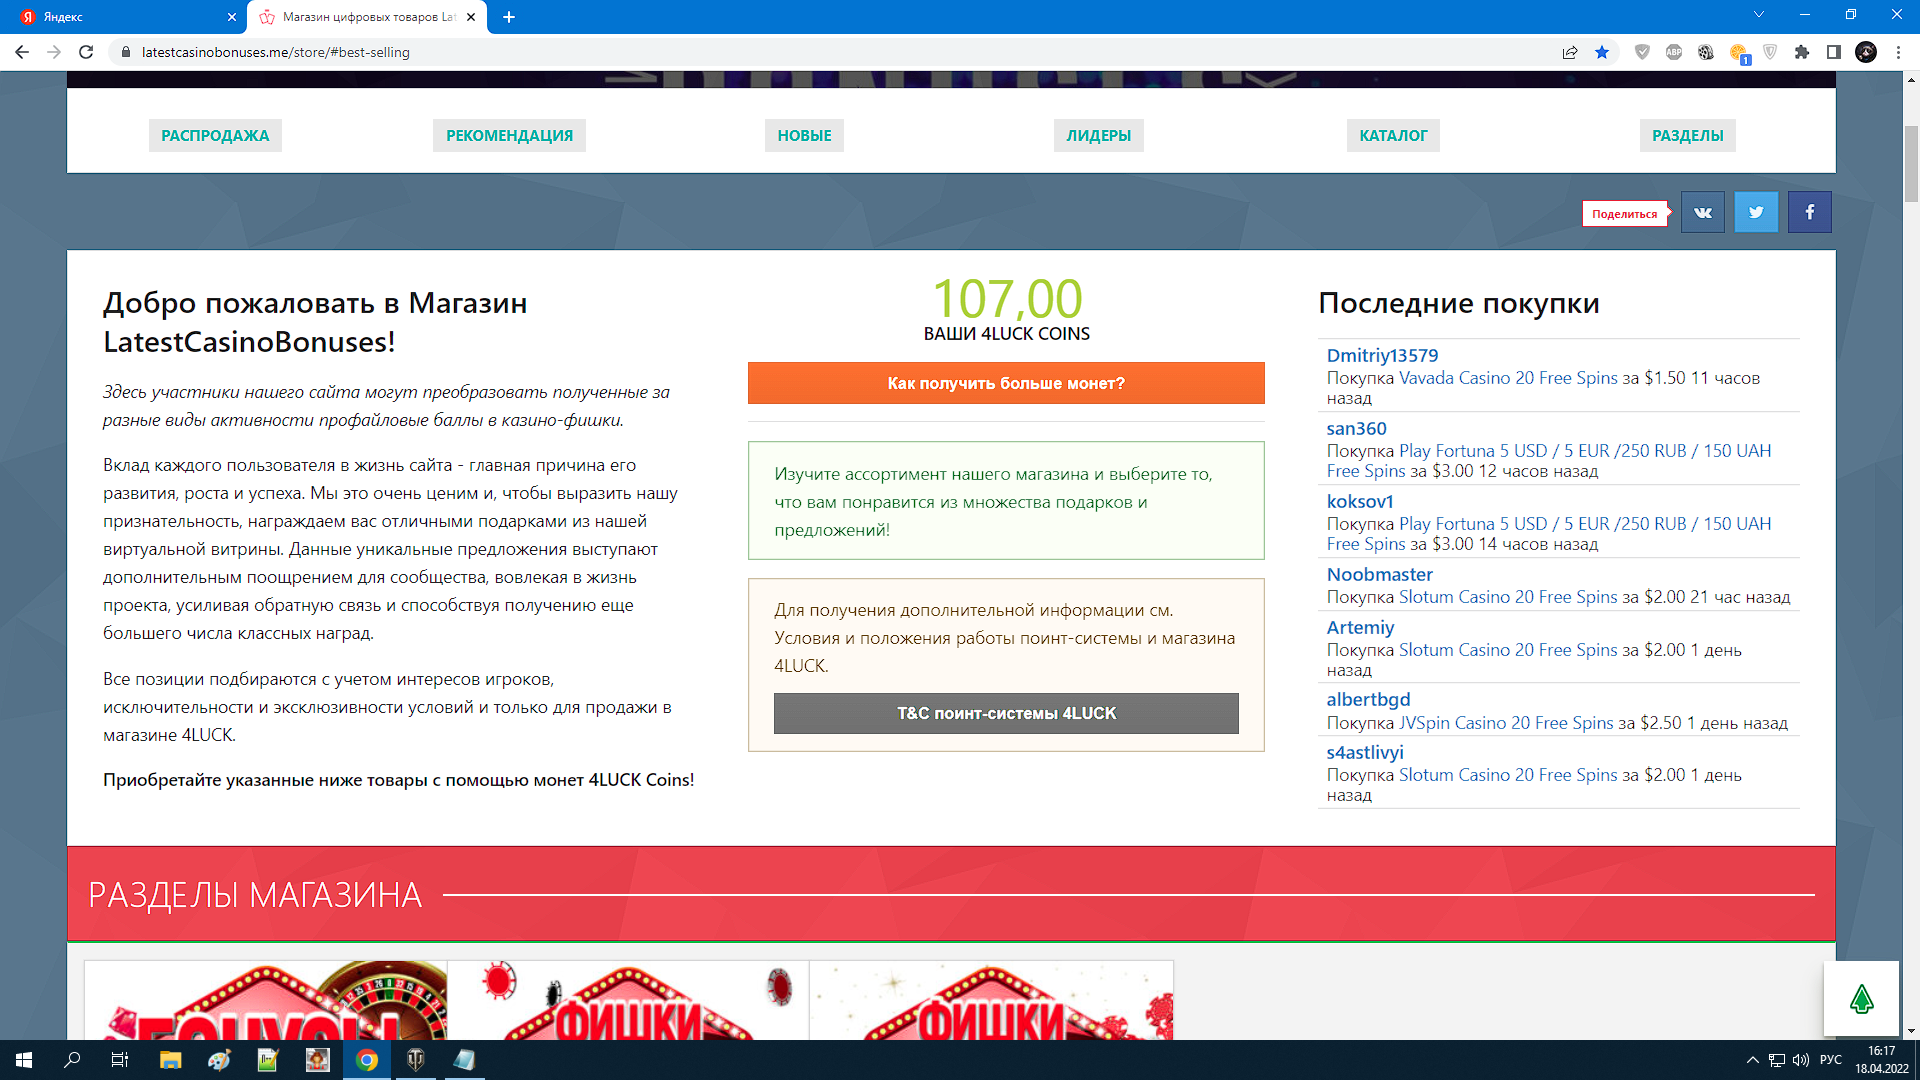Click 'Как получить больше монет?' button
Screen dimensions: 1920x1080
tap(1006, 383)
